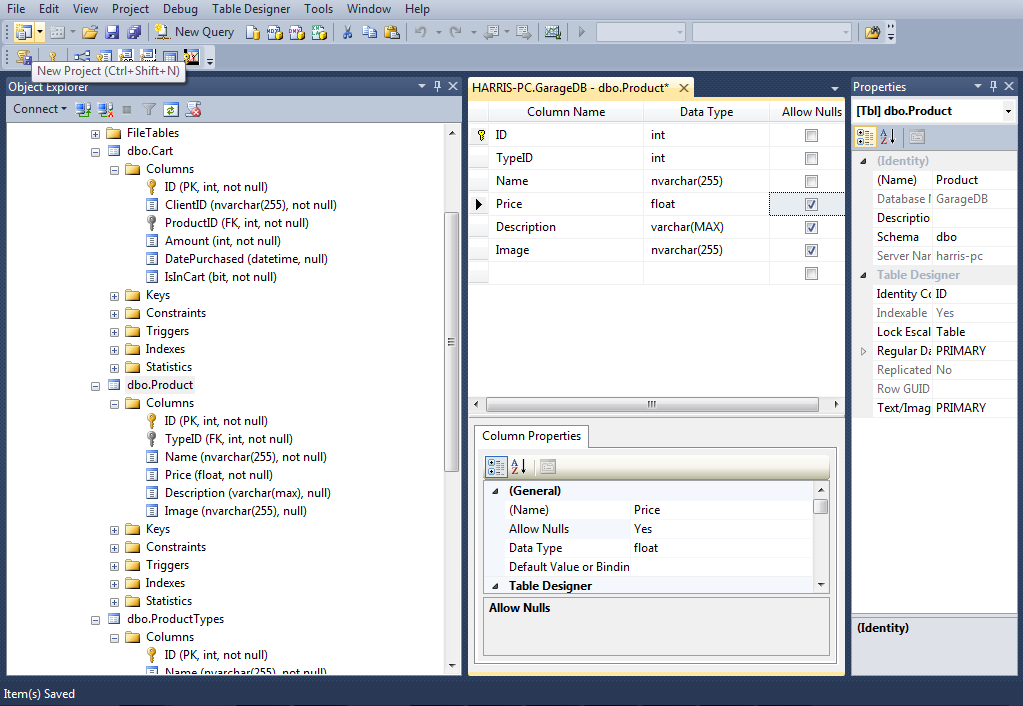Click the Object Explorer vertical scrollbar thumb

[451, 341]
